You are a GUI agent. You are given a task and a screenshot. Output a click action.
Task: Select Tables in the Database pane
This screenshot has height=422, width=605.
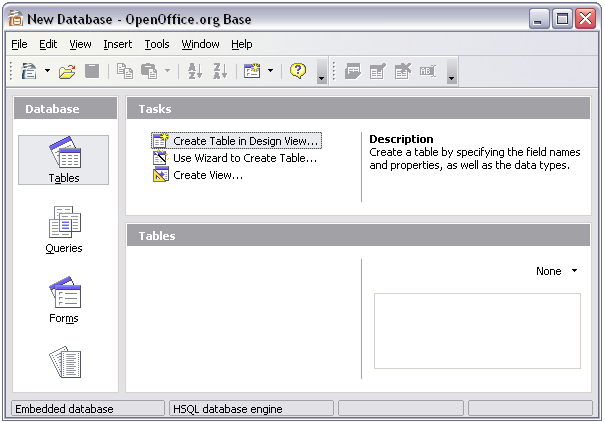[64, 160]
